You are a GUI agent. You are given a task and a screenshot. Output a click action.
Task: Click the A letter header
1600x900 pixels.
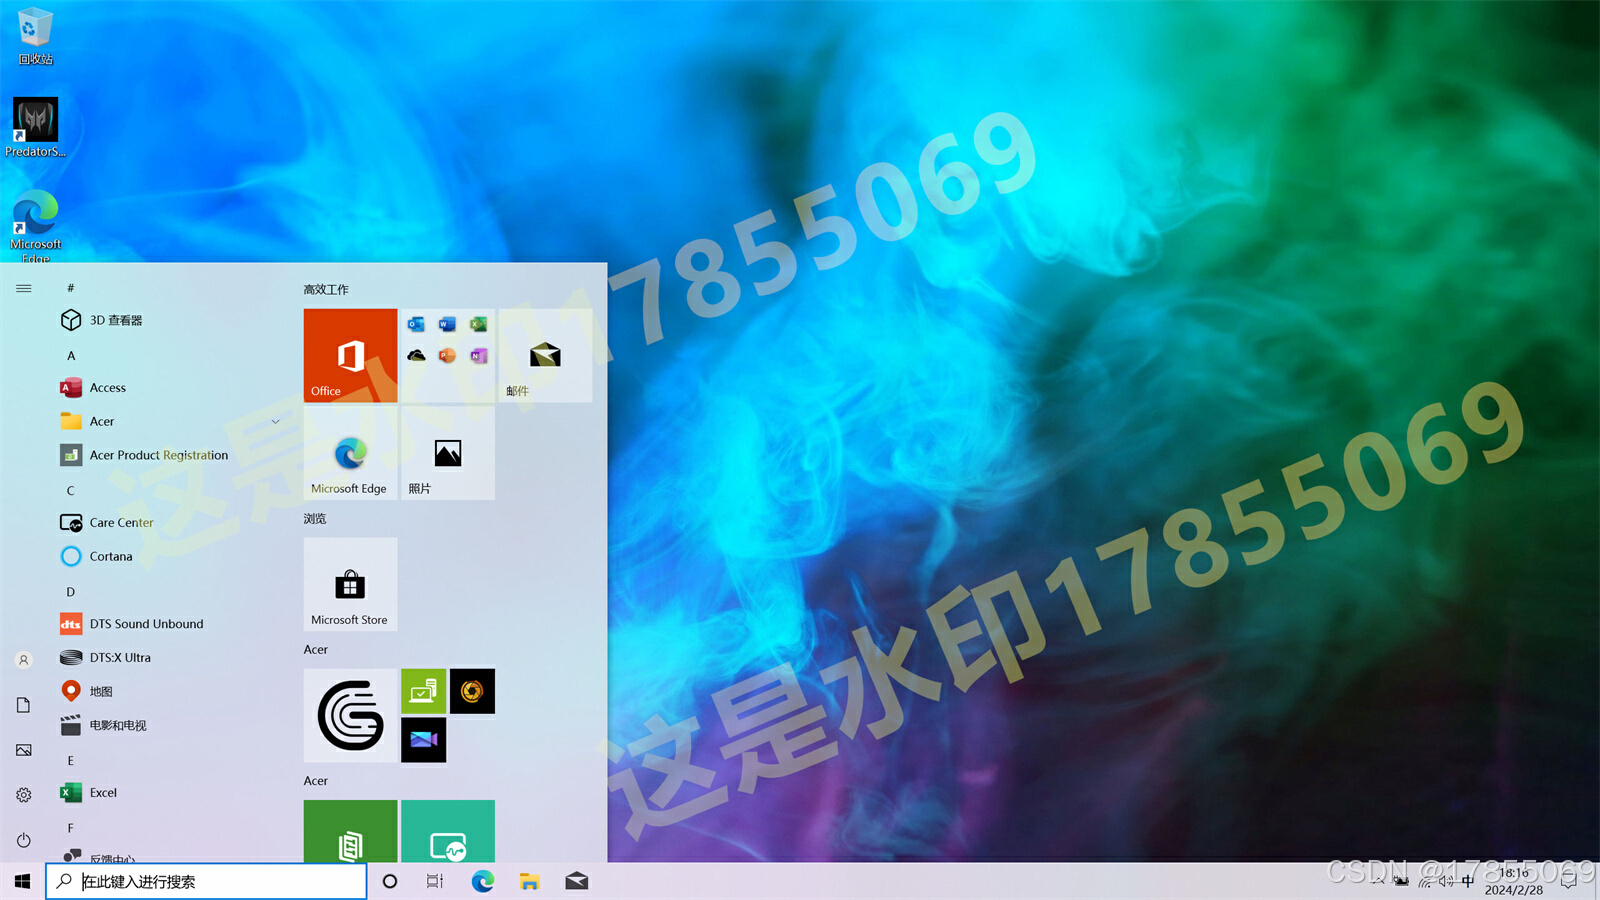(71, 356)
